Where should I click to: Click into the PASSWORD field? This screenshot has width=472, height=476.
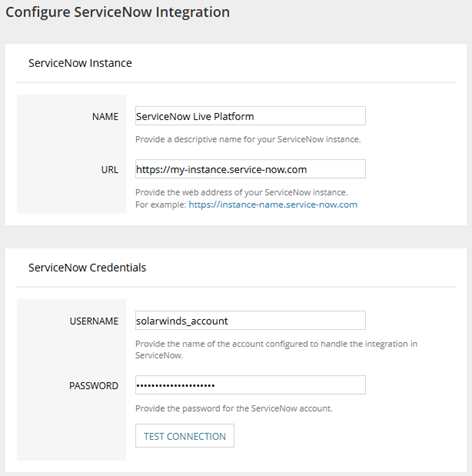click(250, 385)
